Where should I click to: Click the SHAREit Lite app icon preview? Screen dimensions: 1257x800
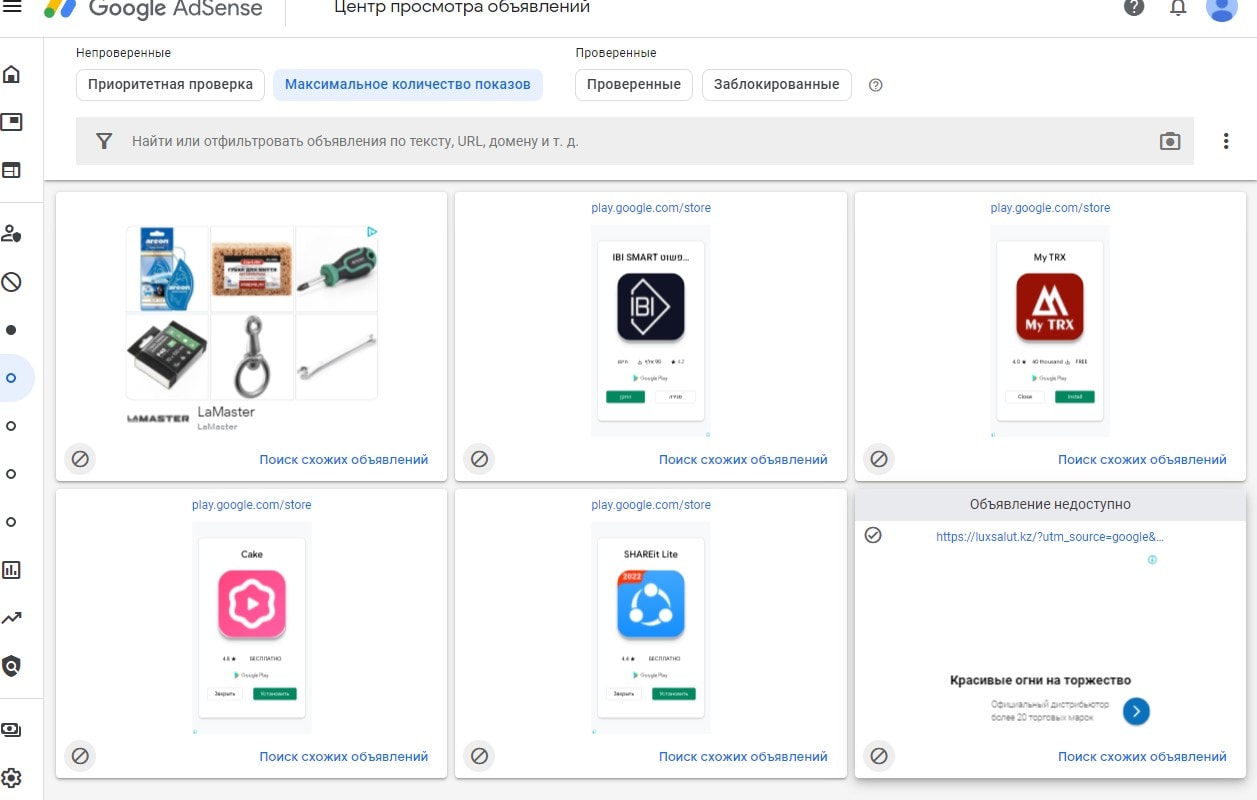651,604
